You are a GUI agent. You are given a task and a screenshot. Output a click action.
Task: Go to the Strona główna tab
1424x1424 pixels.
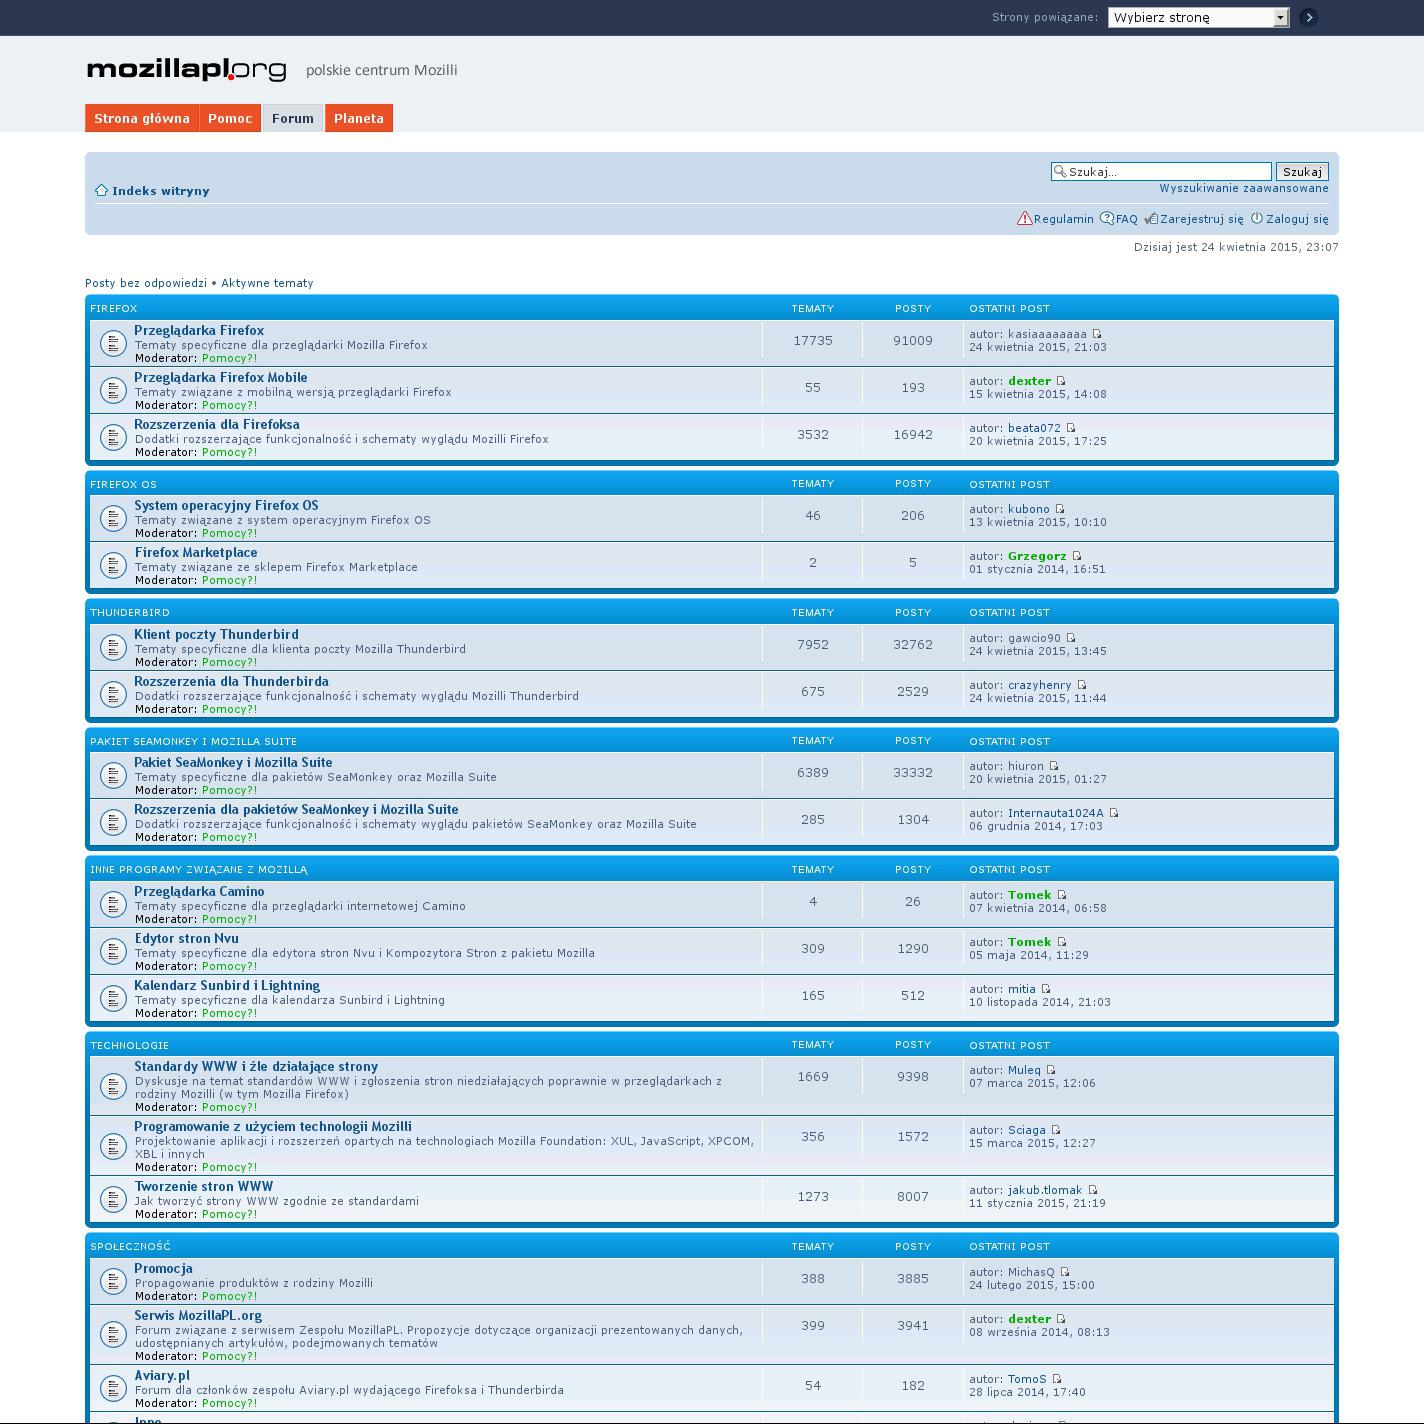142,118
